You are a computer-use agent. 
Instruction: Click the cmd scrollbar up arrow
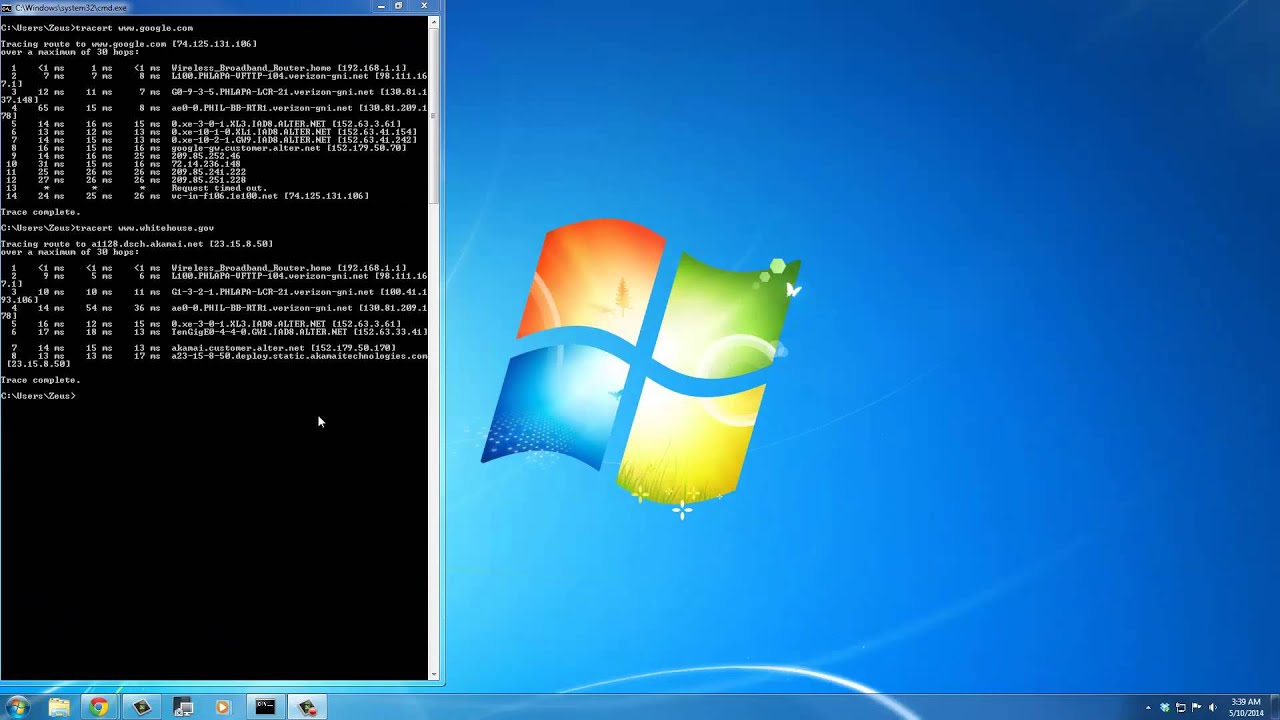pyautogui.click(x=434, y=21)
